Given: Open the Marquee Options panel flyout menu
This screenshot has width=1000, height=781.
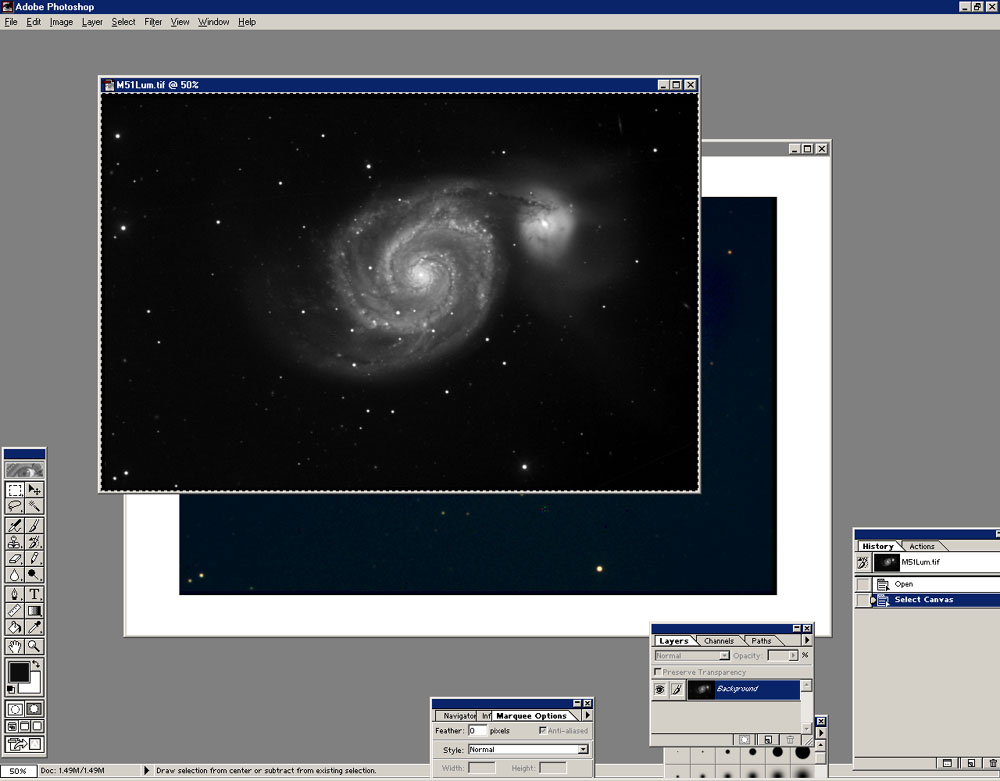Looking at the screenshot, I should (587, 715).
